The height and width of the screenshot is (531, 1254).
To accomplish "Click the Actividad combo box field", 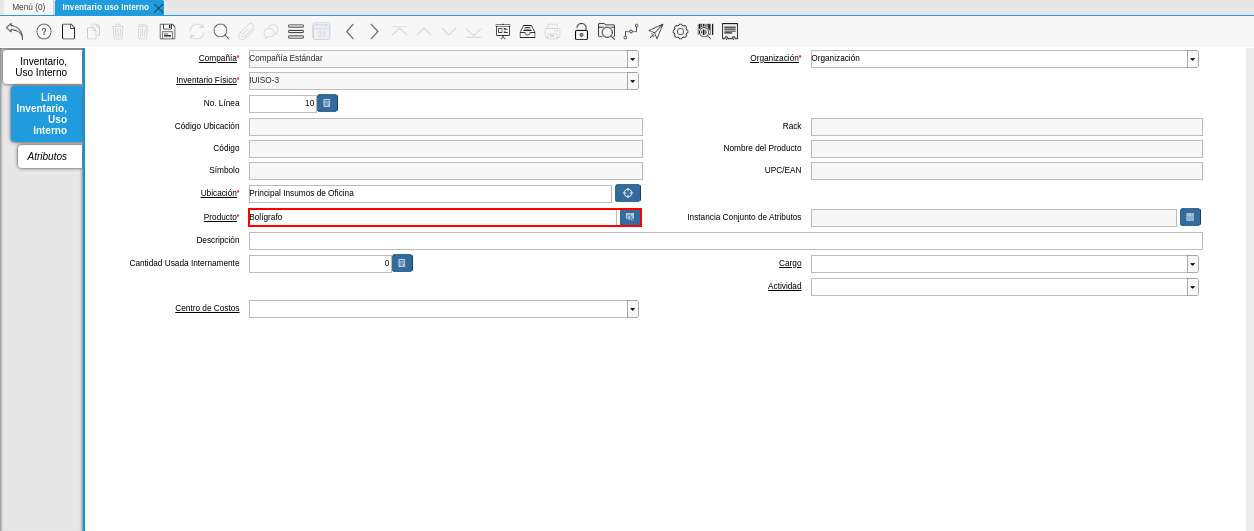I will 999,287.
